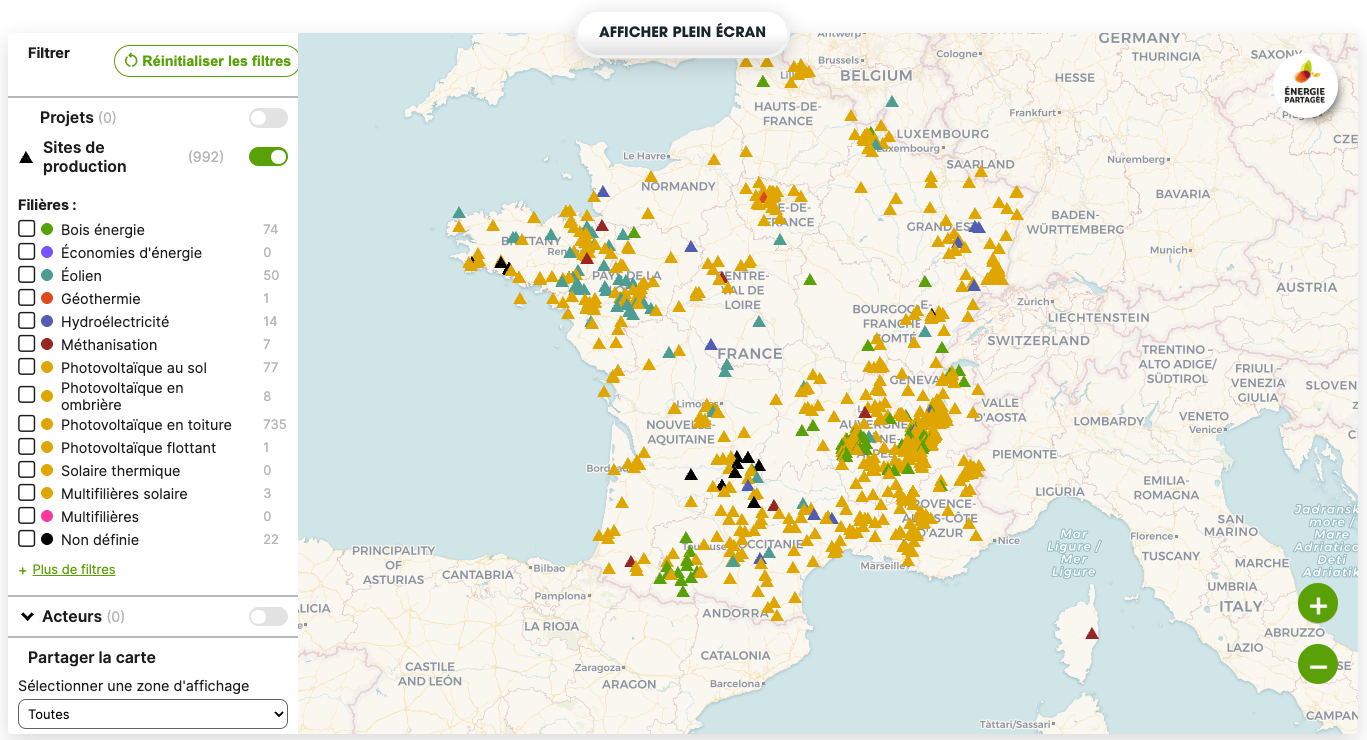The width and height of the screenshot is (1367, 740).
Task: Click the green Bois énergie color dot
Action: tap(47, 230)
